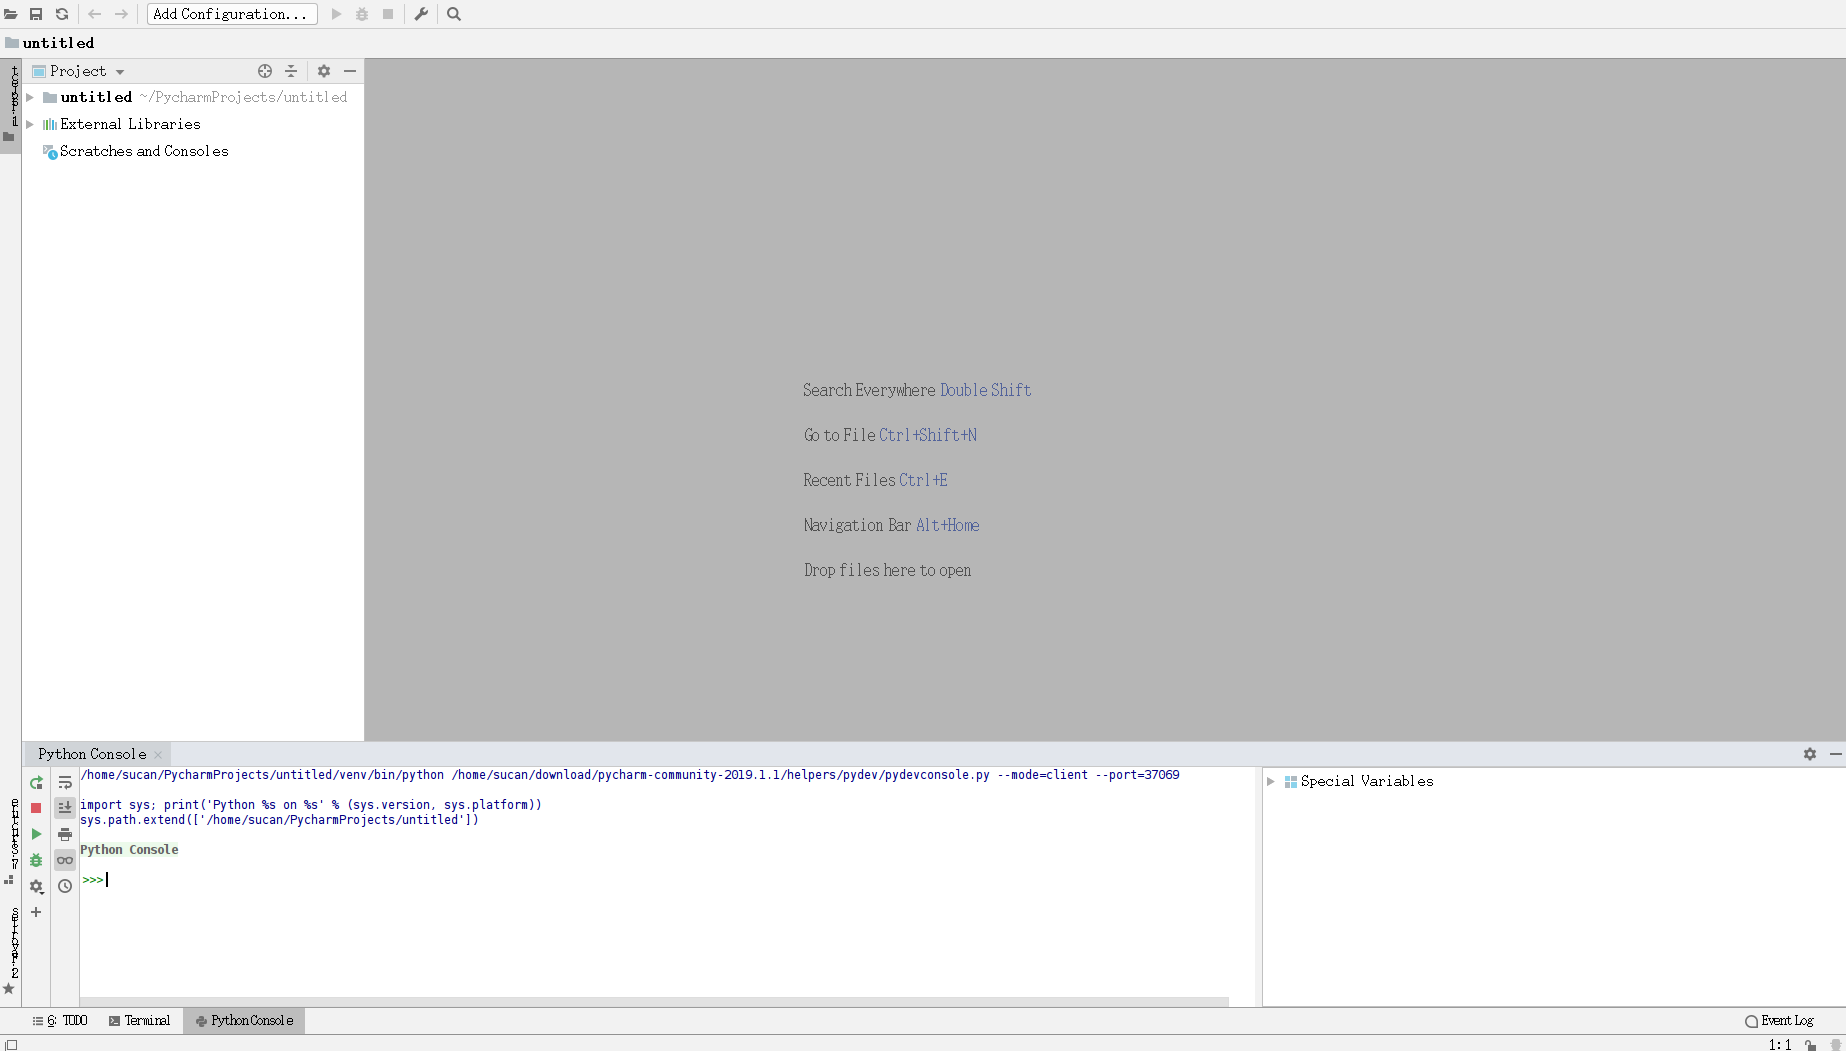Toggle the Favorites tool window sidebar tab
Screen dimensions: 1846x1051
tap(10, 950)
